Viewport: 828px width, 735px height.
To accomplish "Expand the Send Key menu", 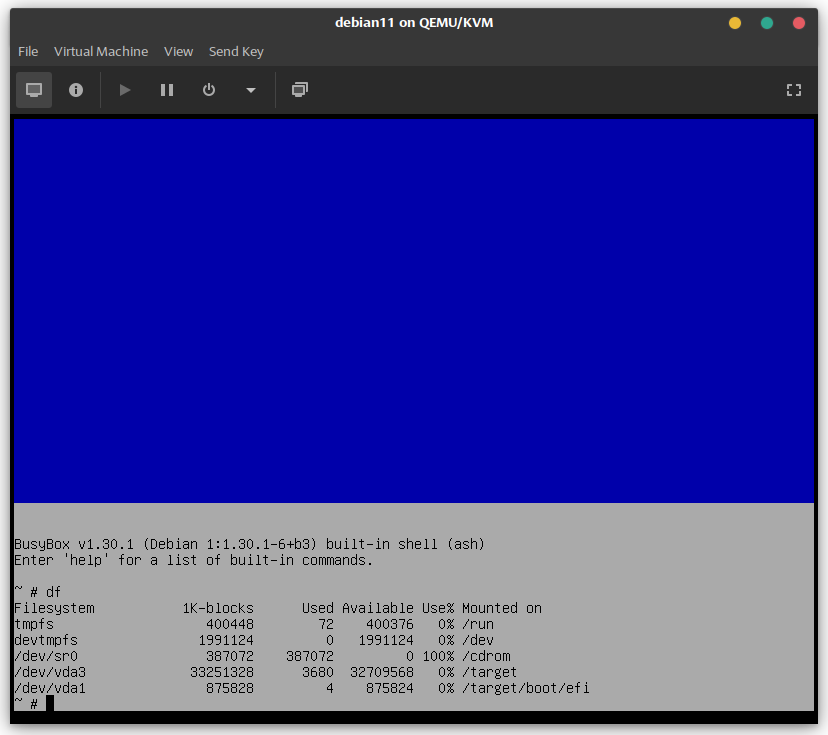I will tap(236, 51).
